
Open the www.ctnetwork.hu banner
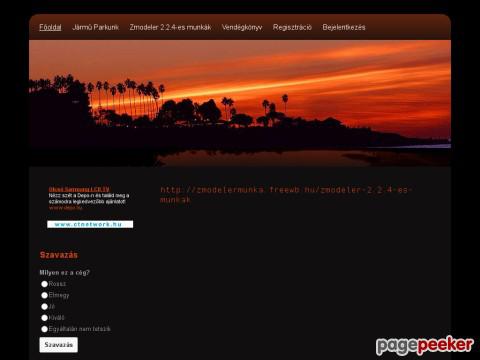click(90, 224)
